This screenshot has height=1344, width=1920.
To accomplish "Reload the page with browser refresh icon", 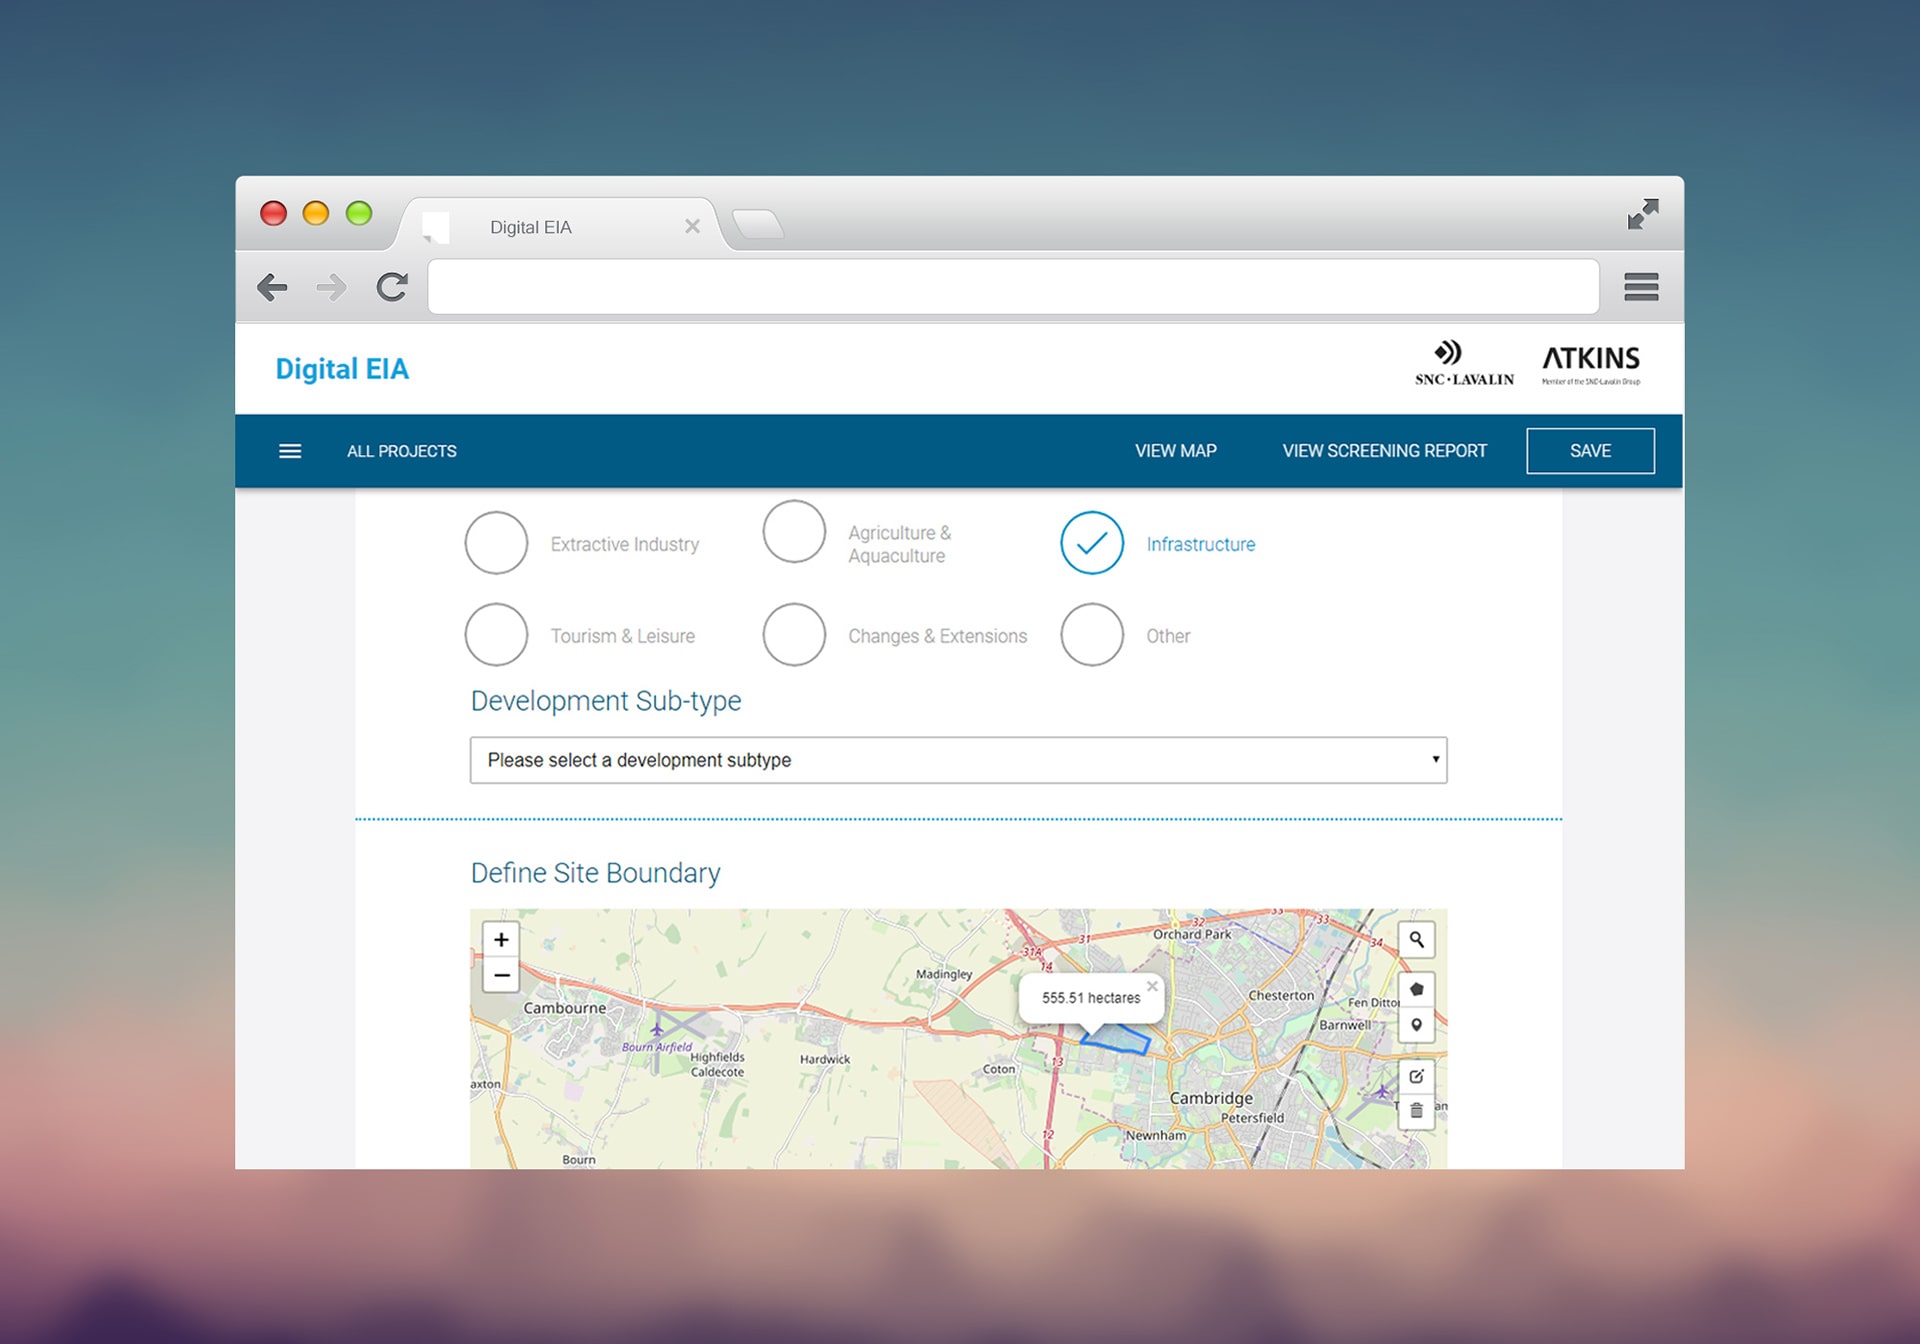I will (392, 288).
